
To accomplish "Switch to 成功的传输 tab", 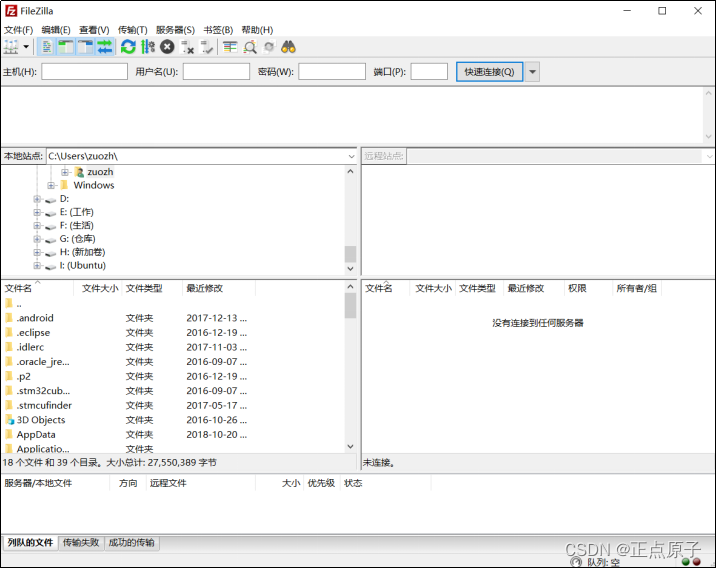I will click(x=132, y=543).
